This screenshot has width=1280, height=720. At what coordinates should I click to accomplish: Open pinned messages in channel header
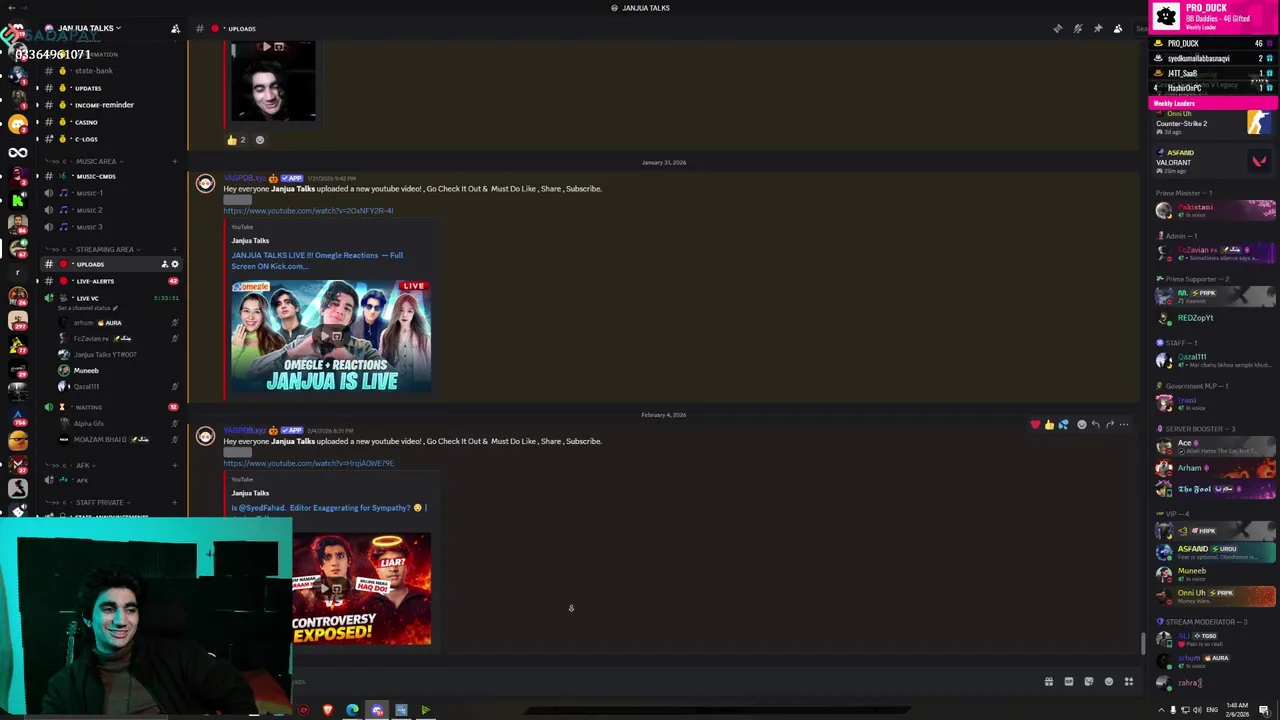click(x=1097, y=28)
